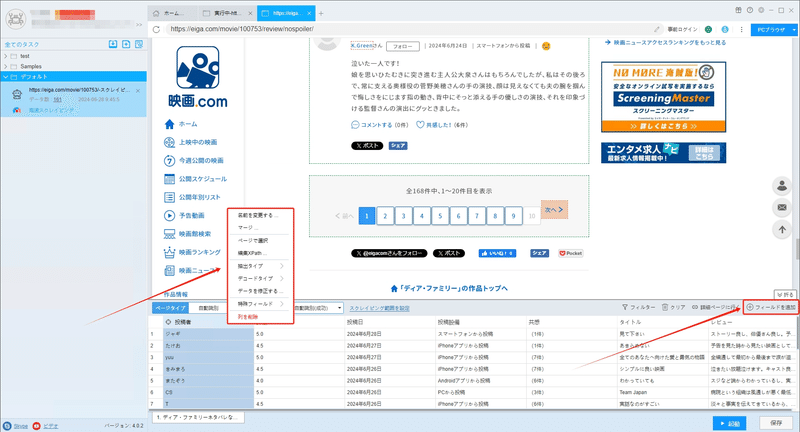Choose データを修正する in the context menu
This screenshot has height=432, width=800.
pyautogui.click(x=260, y=291)
